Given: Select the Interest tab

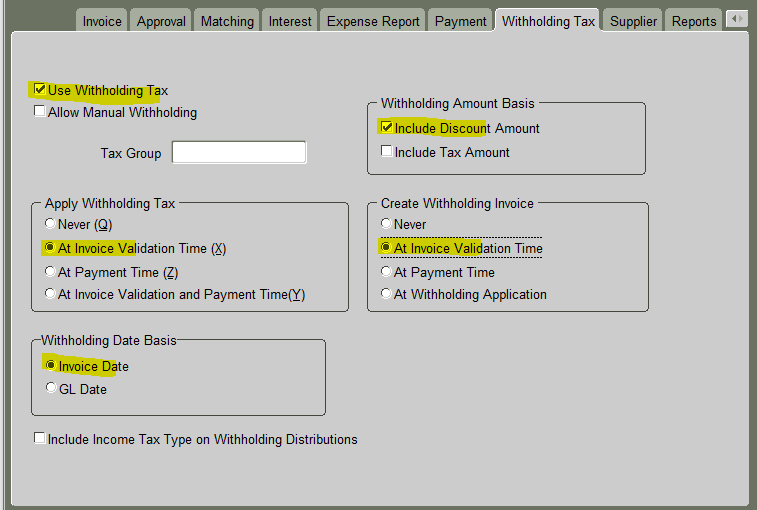Looking at the screenshot, I should 290,21.
